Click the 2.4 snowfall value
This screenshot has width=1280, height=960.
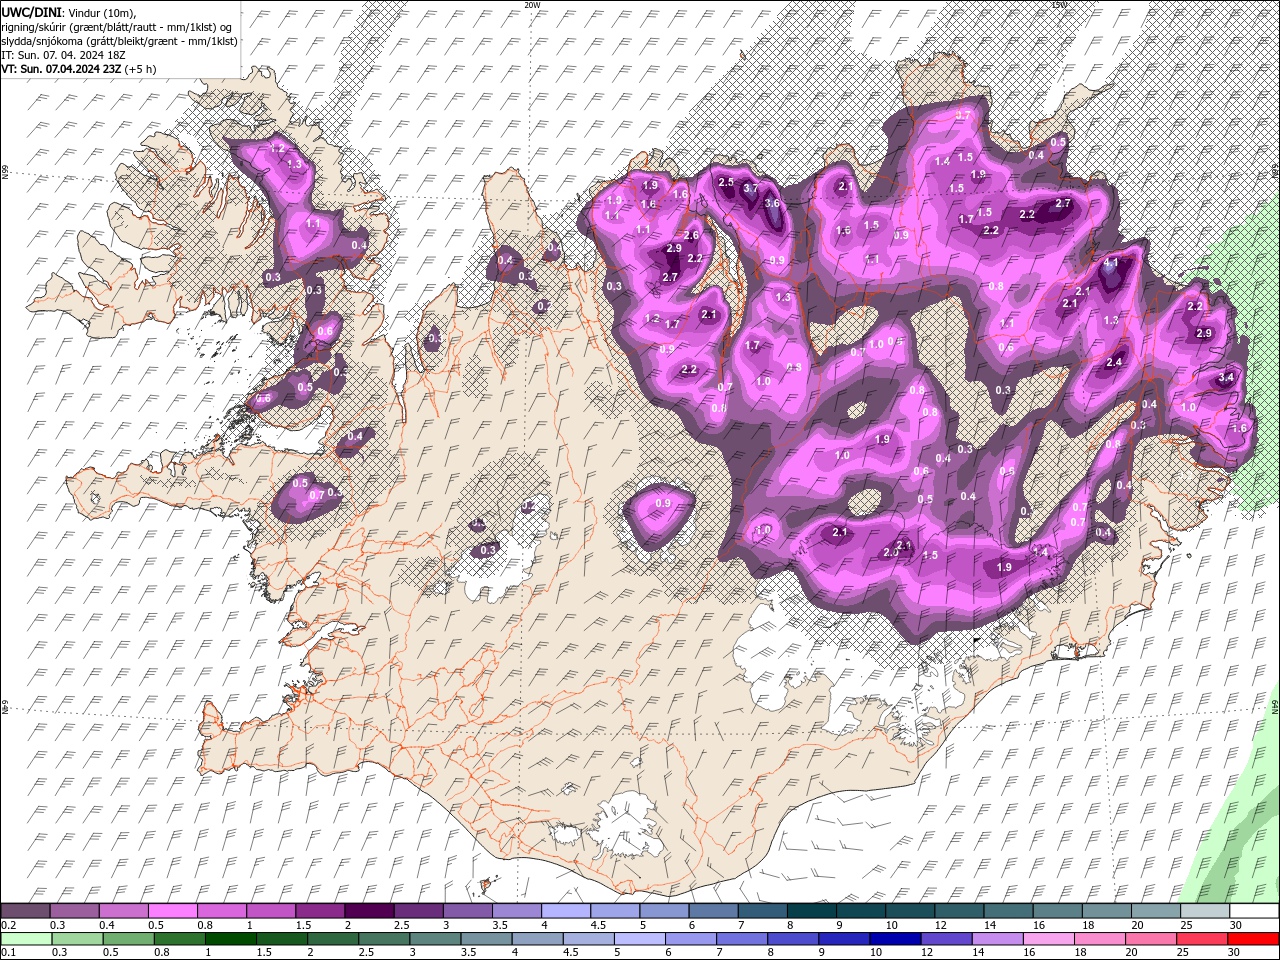1114,362
